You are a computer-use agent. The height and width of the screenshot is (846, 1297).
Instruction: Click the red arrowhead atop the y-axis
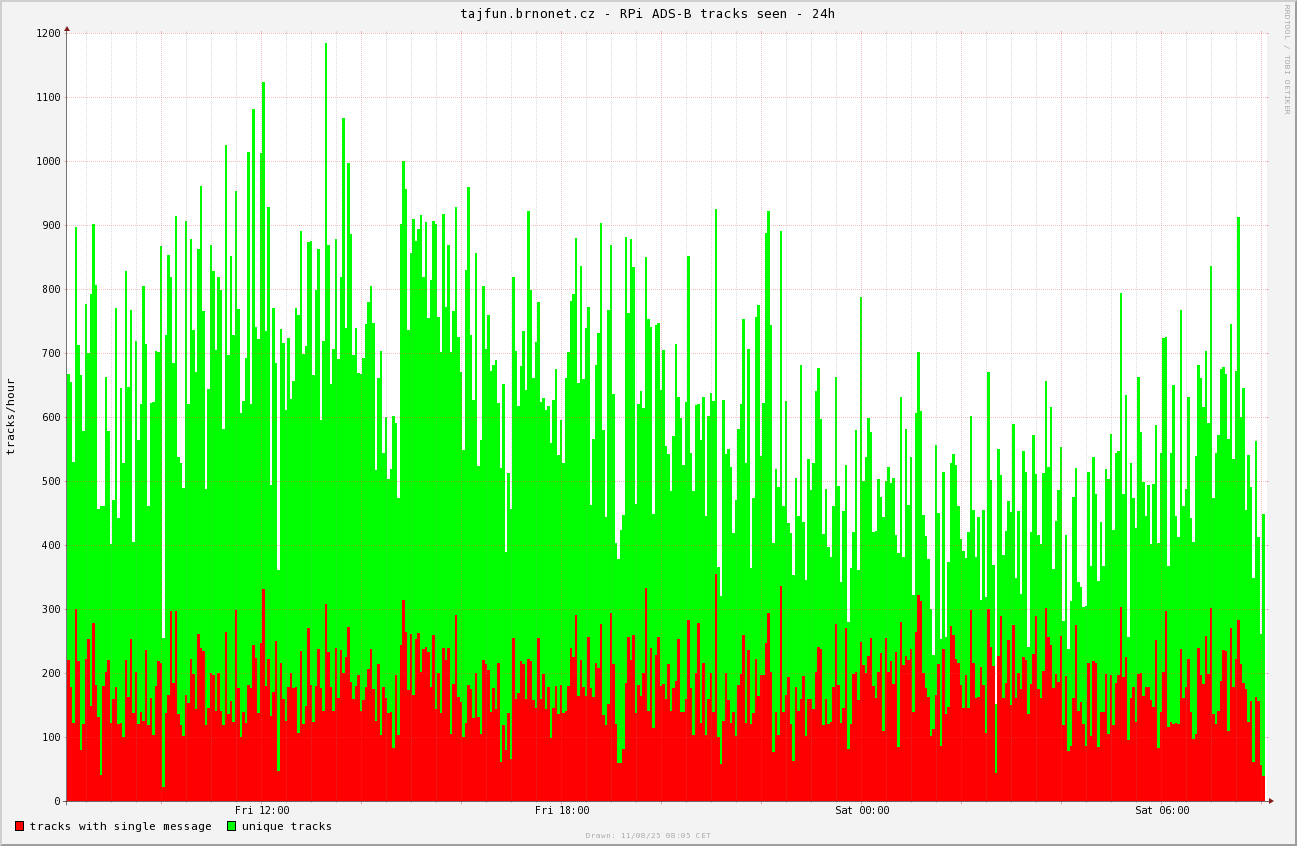coord(67,28)
